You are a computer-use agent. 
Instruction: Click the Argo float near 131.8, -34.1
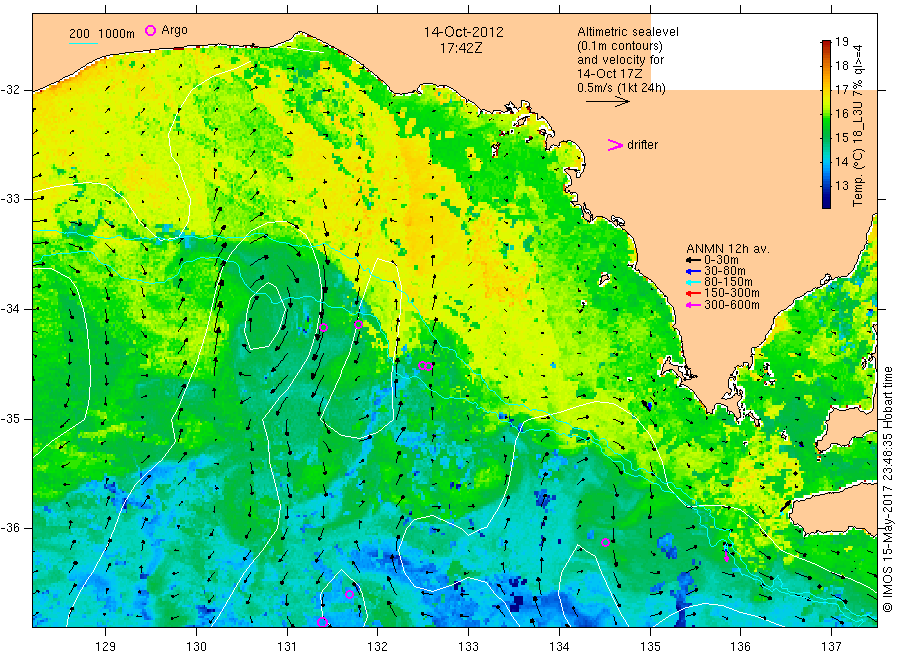tap(359, 324)
